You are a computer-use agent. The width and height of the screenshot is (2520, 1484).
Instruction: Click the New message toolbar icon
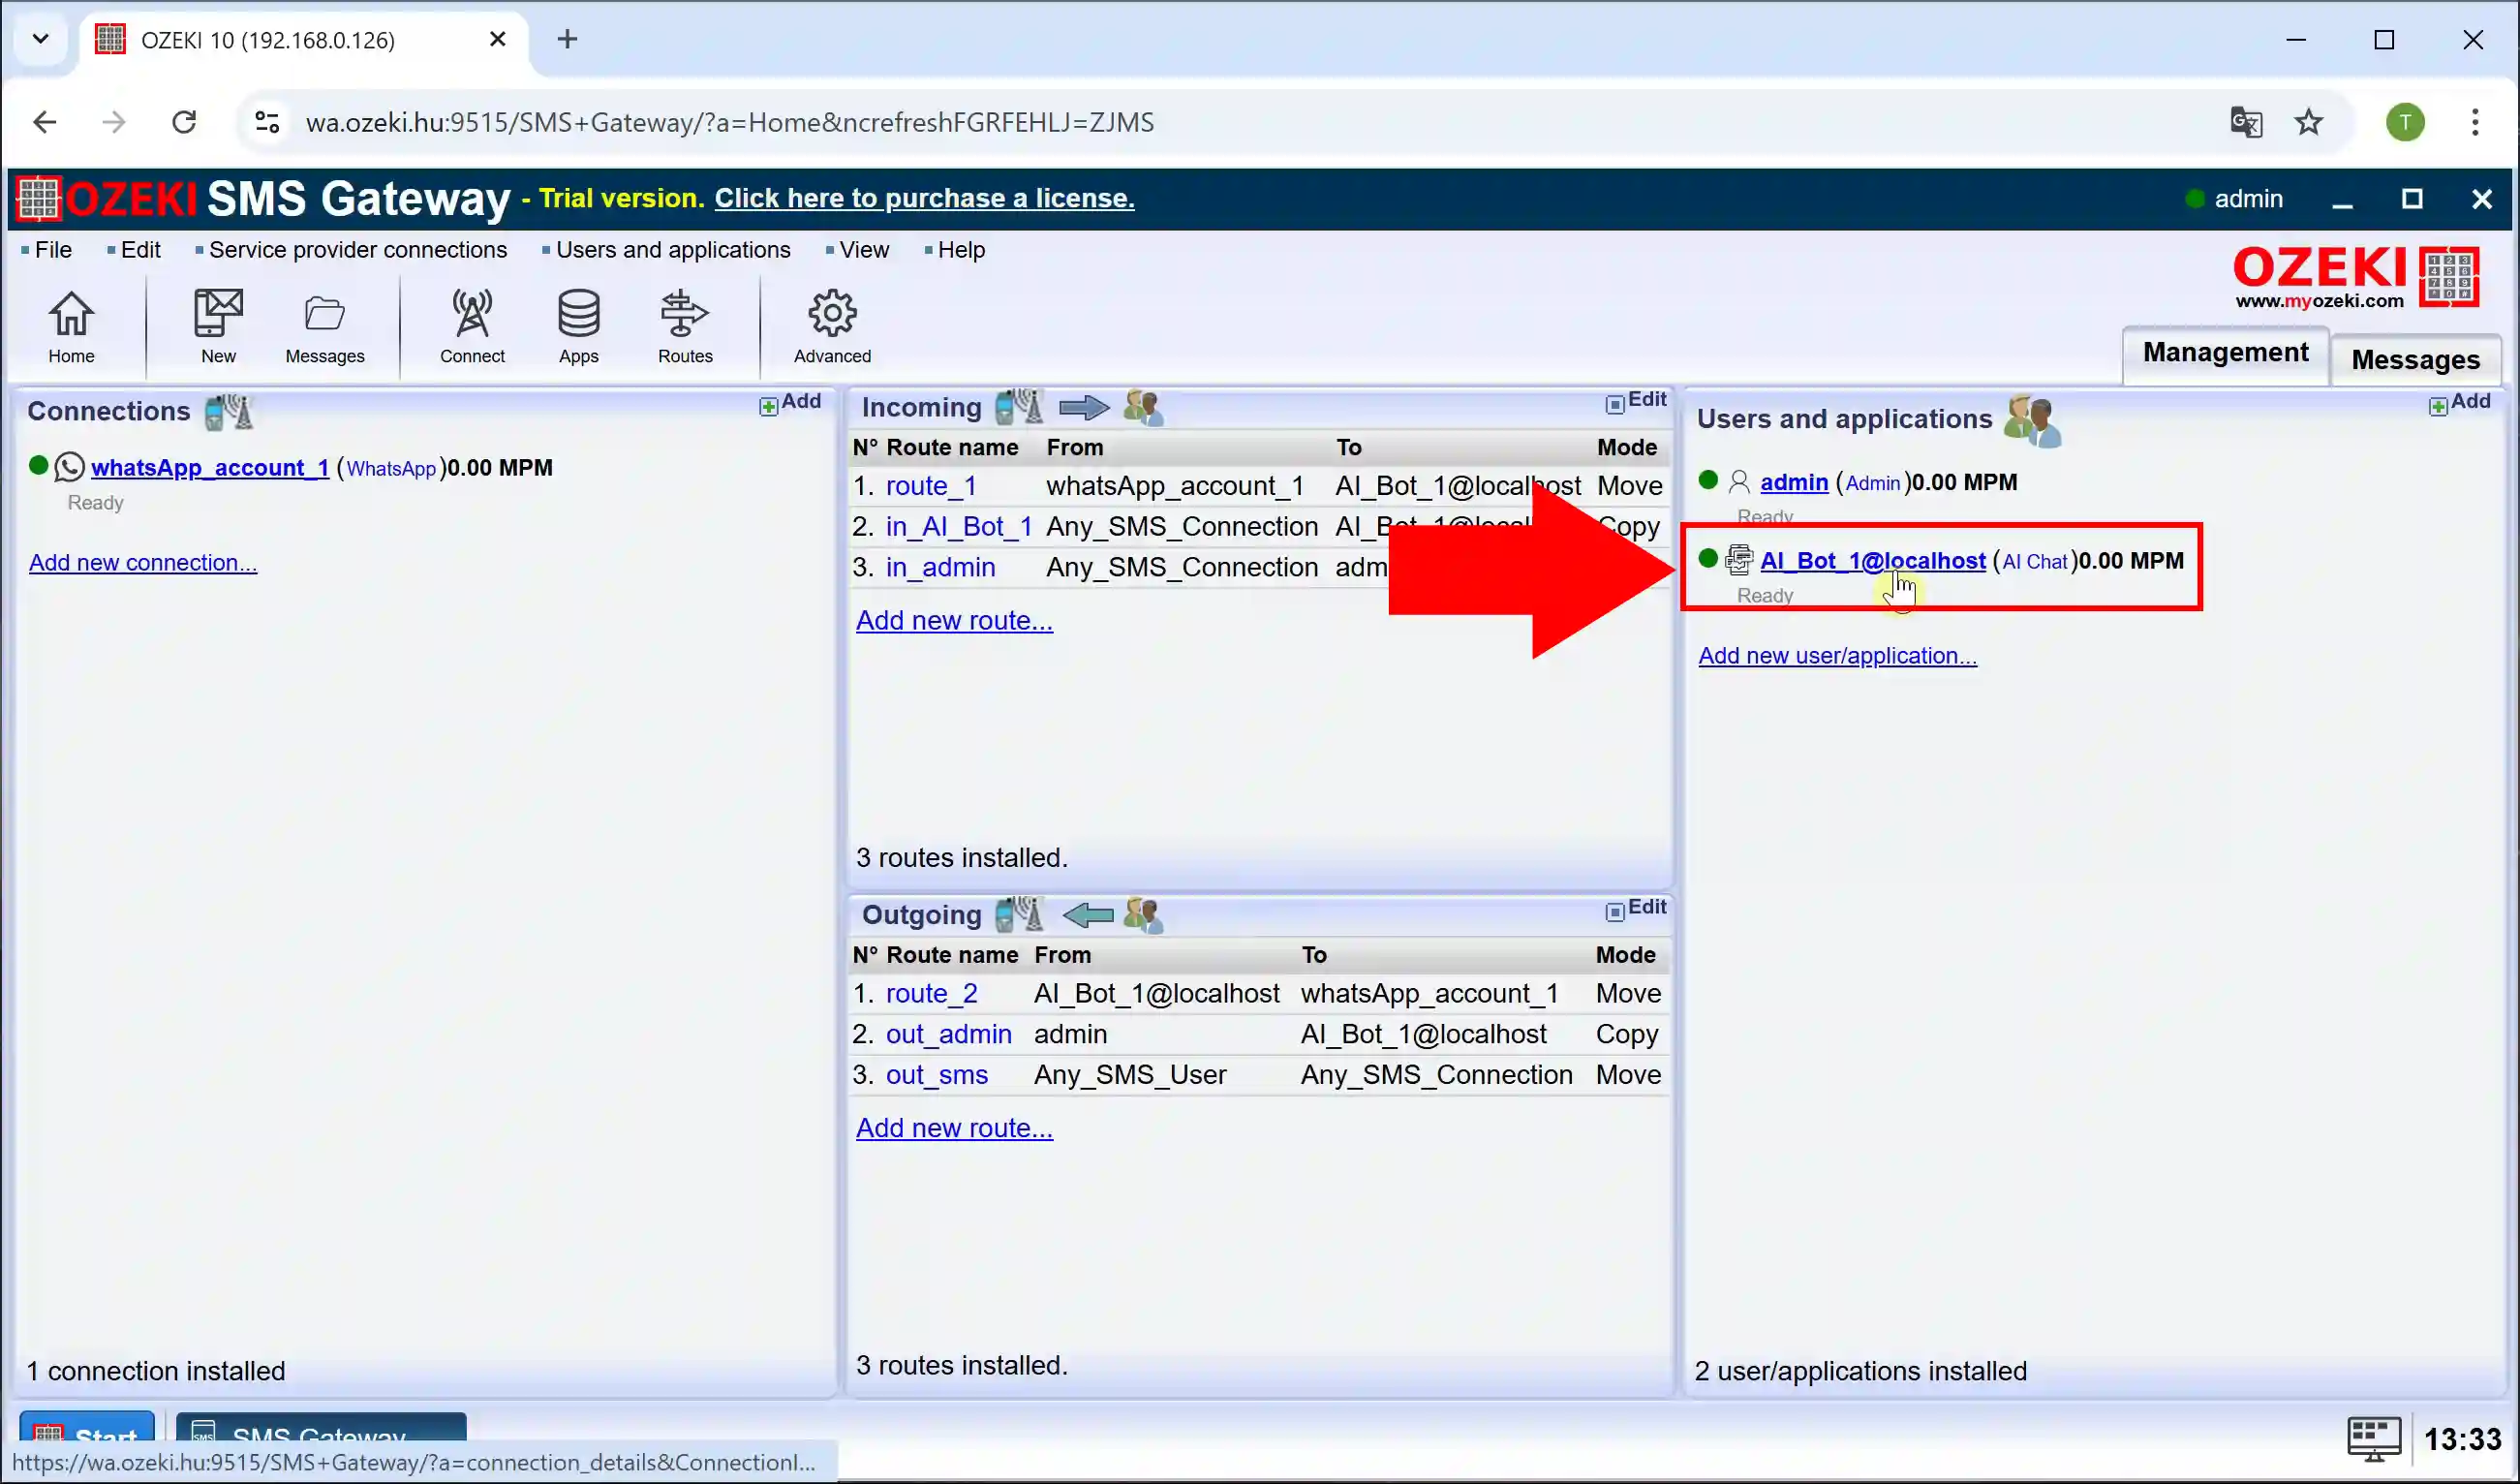tap(218, 328)
